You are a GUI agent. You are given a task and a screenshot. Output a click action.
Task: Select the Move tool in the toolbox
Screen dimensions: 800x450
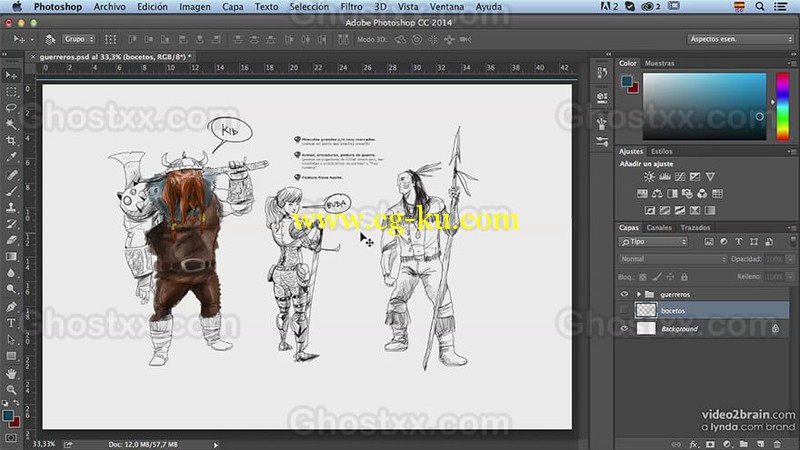(x=11, y=76)
